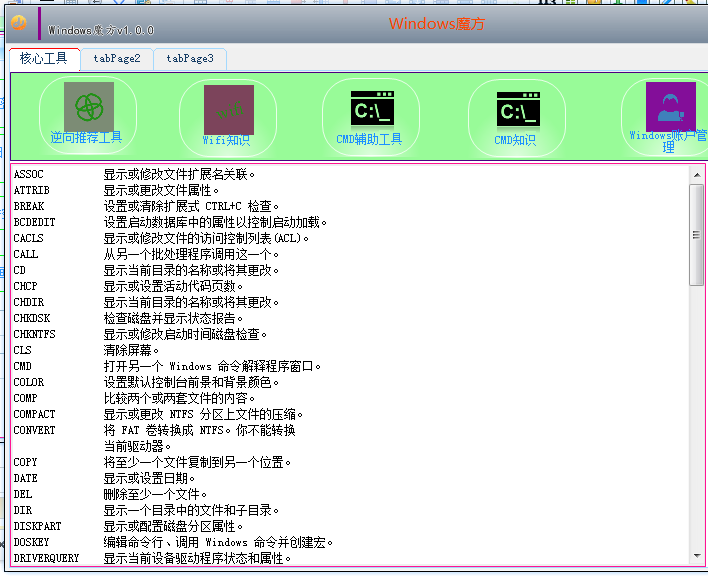Select the COPY command row
708x576 pixels.
[x=152, y=462]
